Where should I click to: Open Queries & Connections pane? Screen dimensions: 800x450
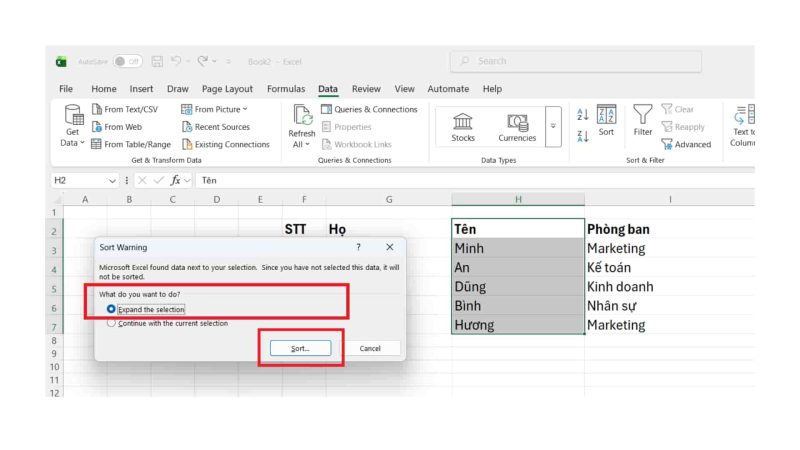[x=369, y=109]
